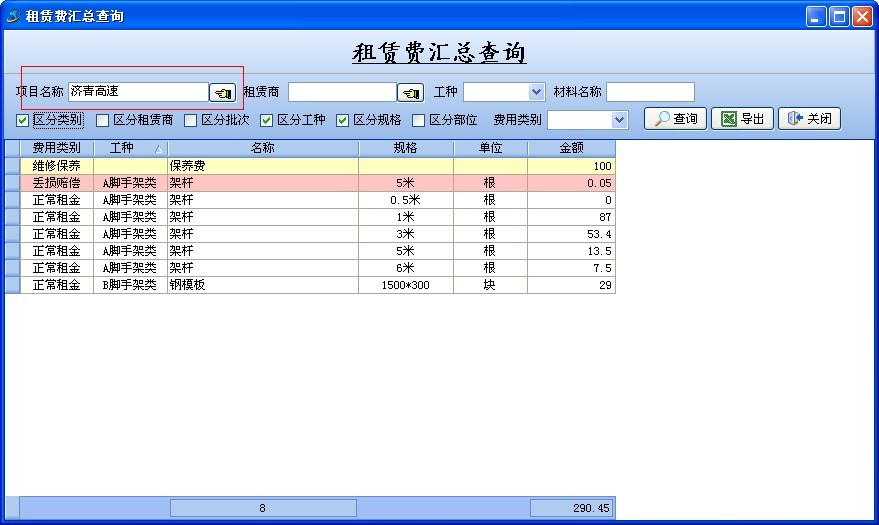This screenshot has width=879, height=525.
Task: Click the project name lookup hand icon
Action: [x=221, y=93]
